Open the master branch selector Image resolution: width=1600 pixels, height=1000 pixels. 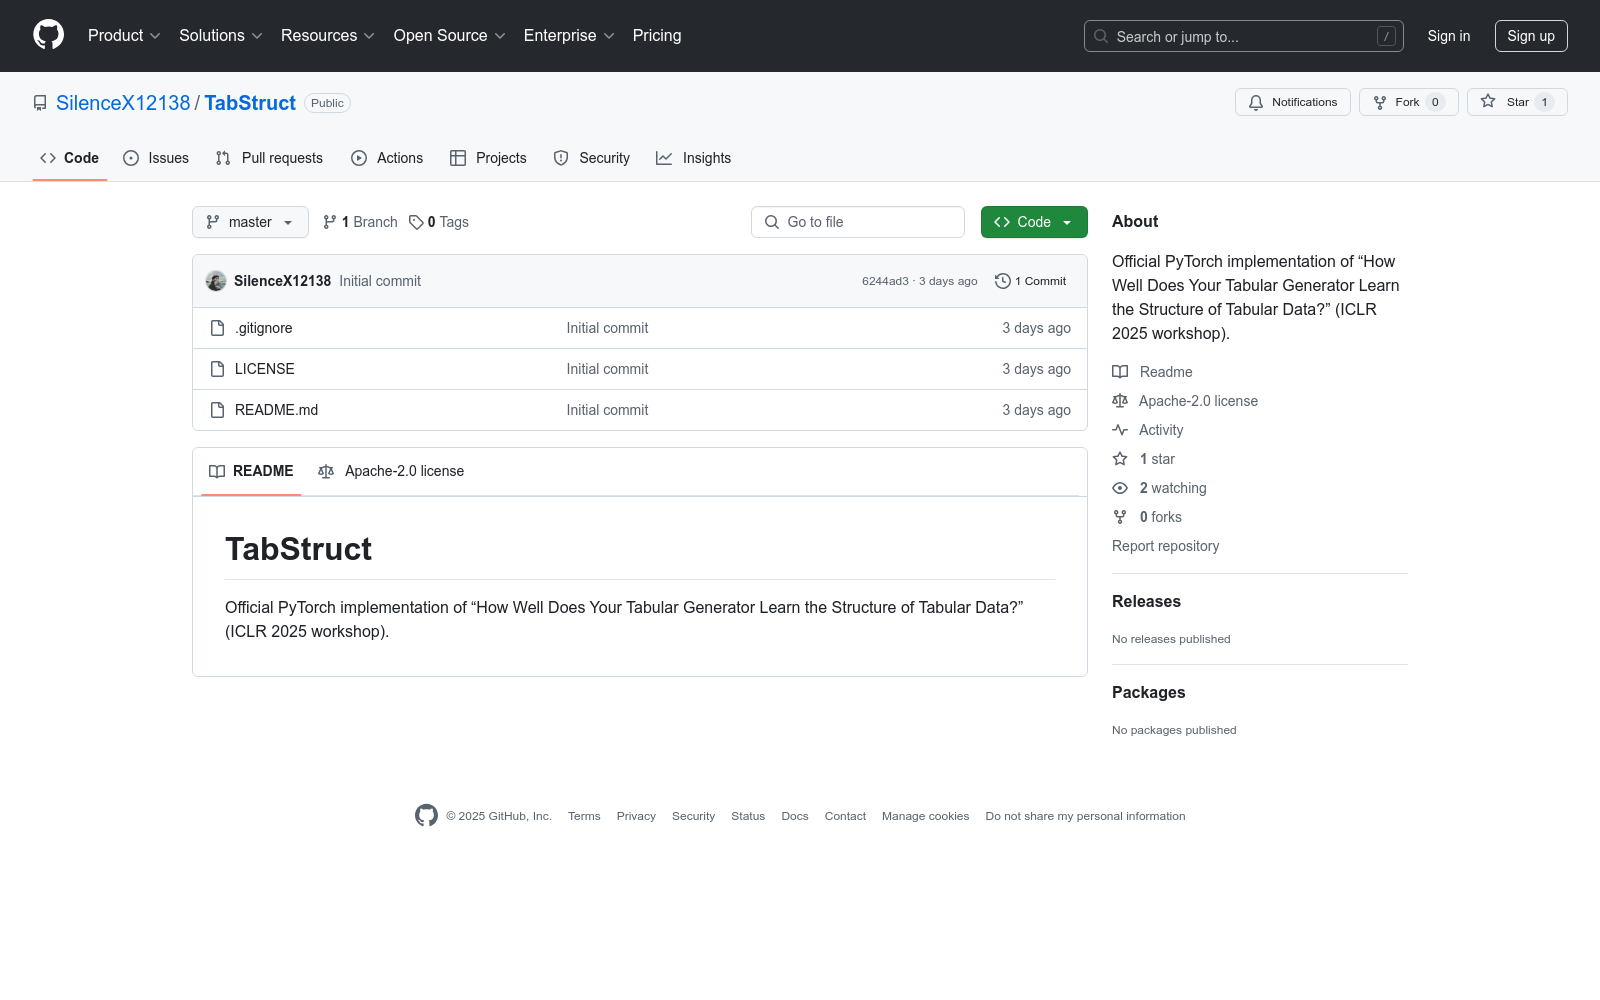(x=250, y=222)
